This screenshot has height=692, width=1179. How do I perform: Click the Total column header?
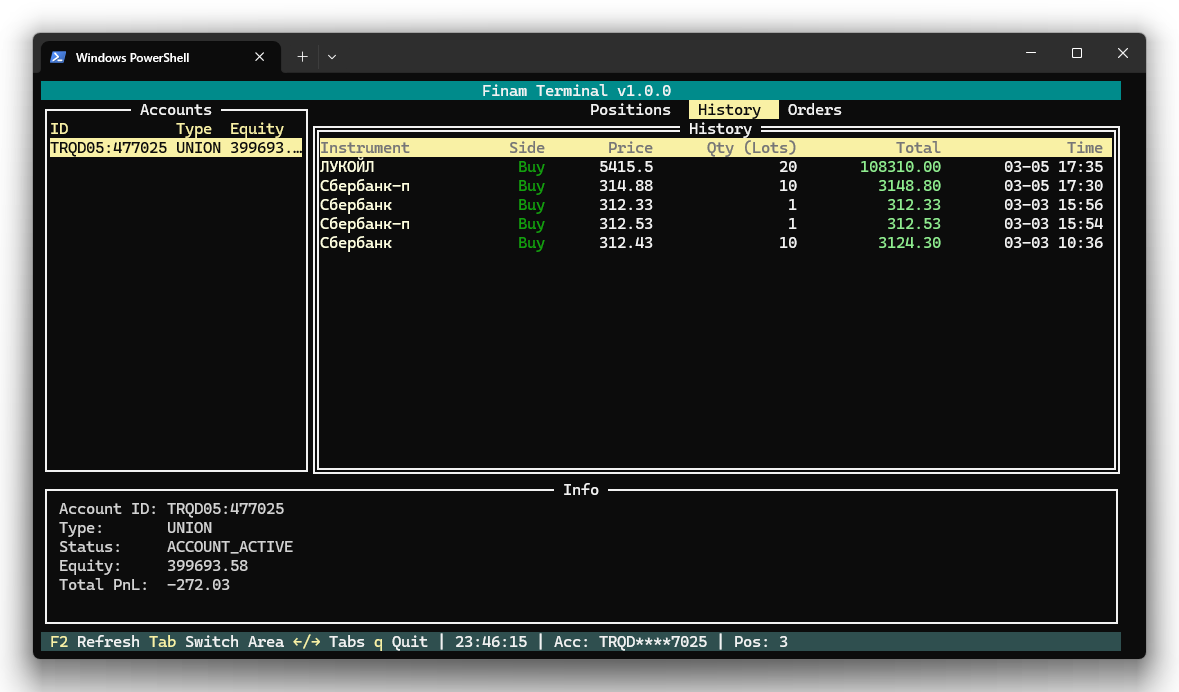tap(917, 148)
